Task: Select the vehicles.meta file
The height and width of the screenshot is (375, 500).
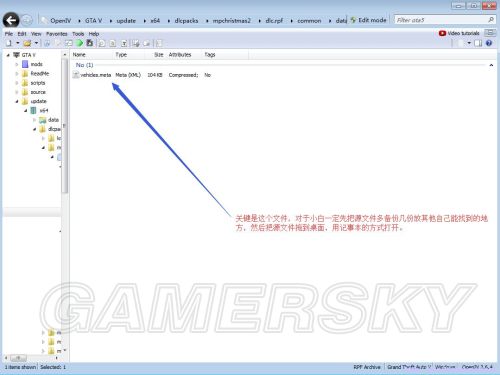Action: (x=96, y=75)
